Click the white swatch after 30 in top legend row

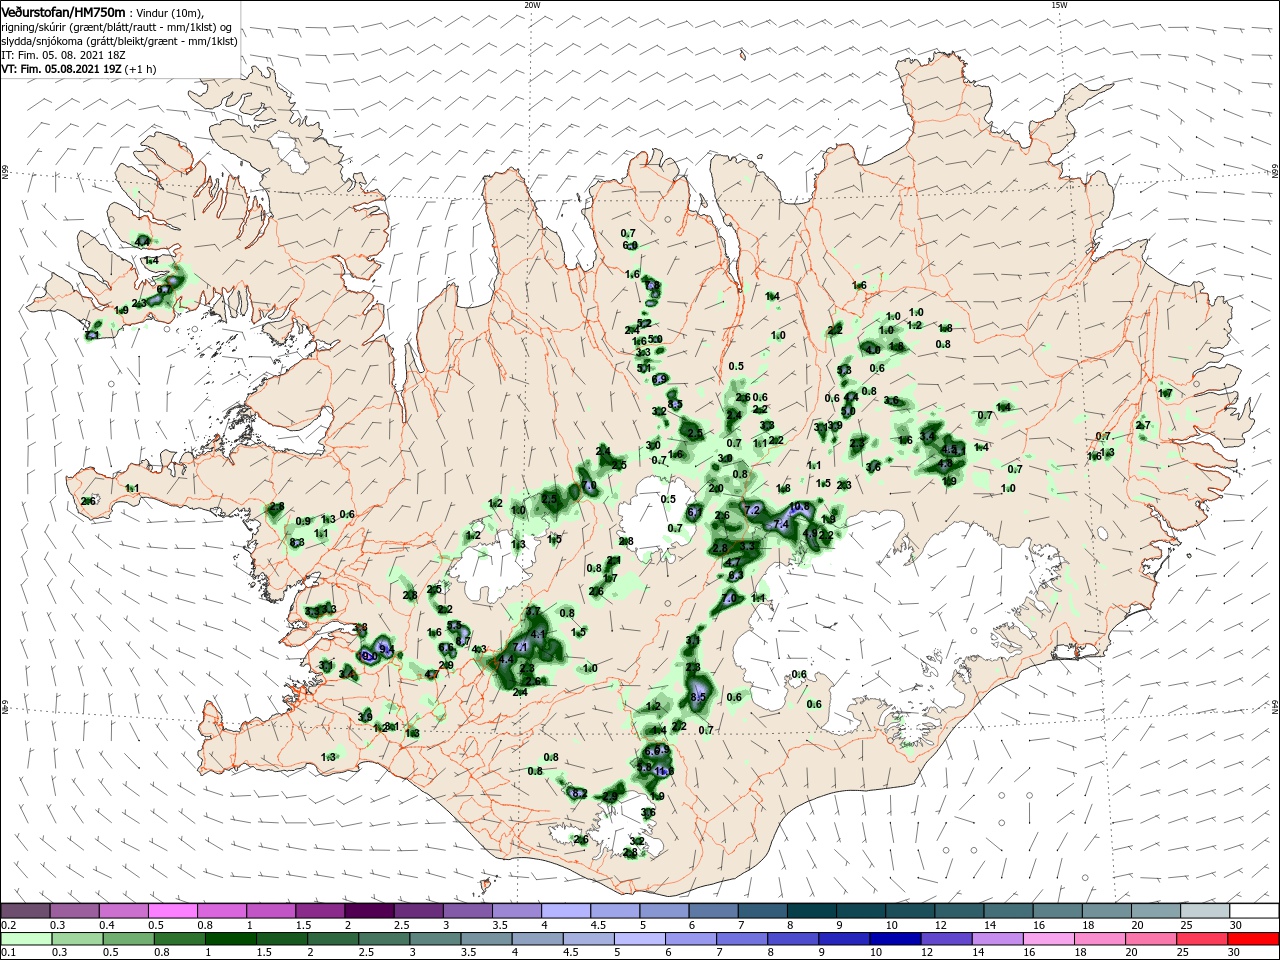click(x=1255, y=911)
